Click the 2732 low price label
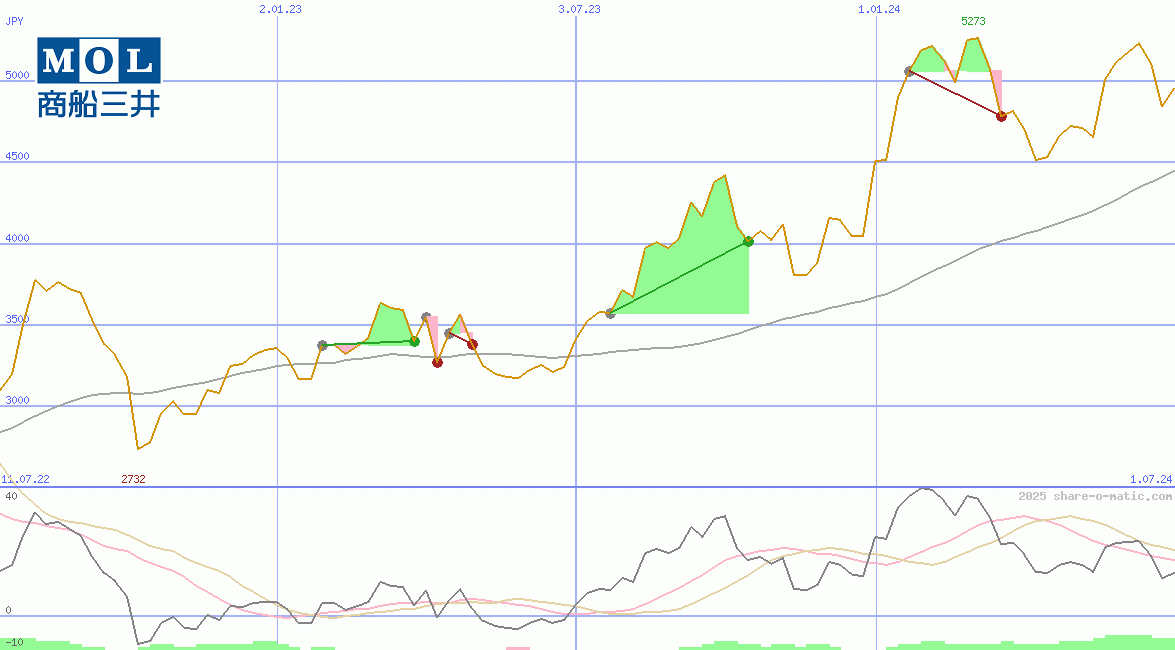This screenshot has height=650, width=1175. coord(133,479)
